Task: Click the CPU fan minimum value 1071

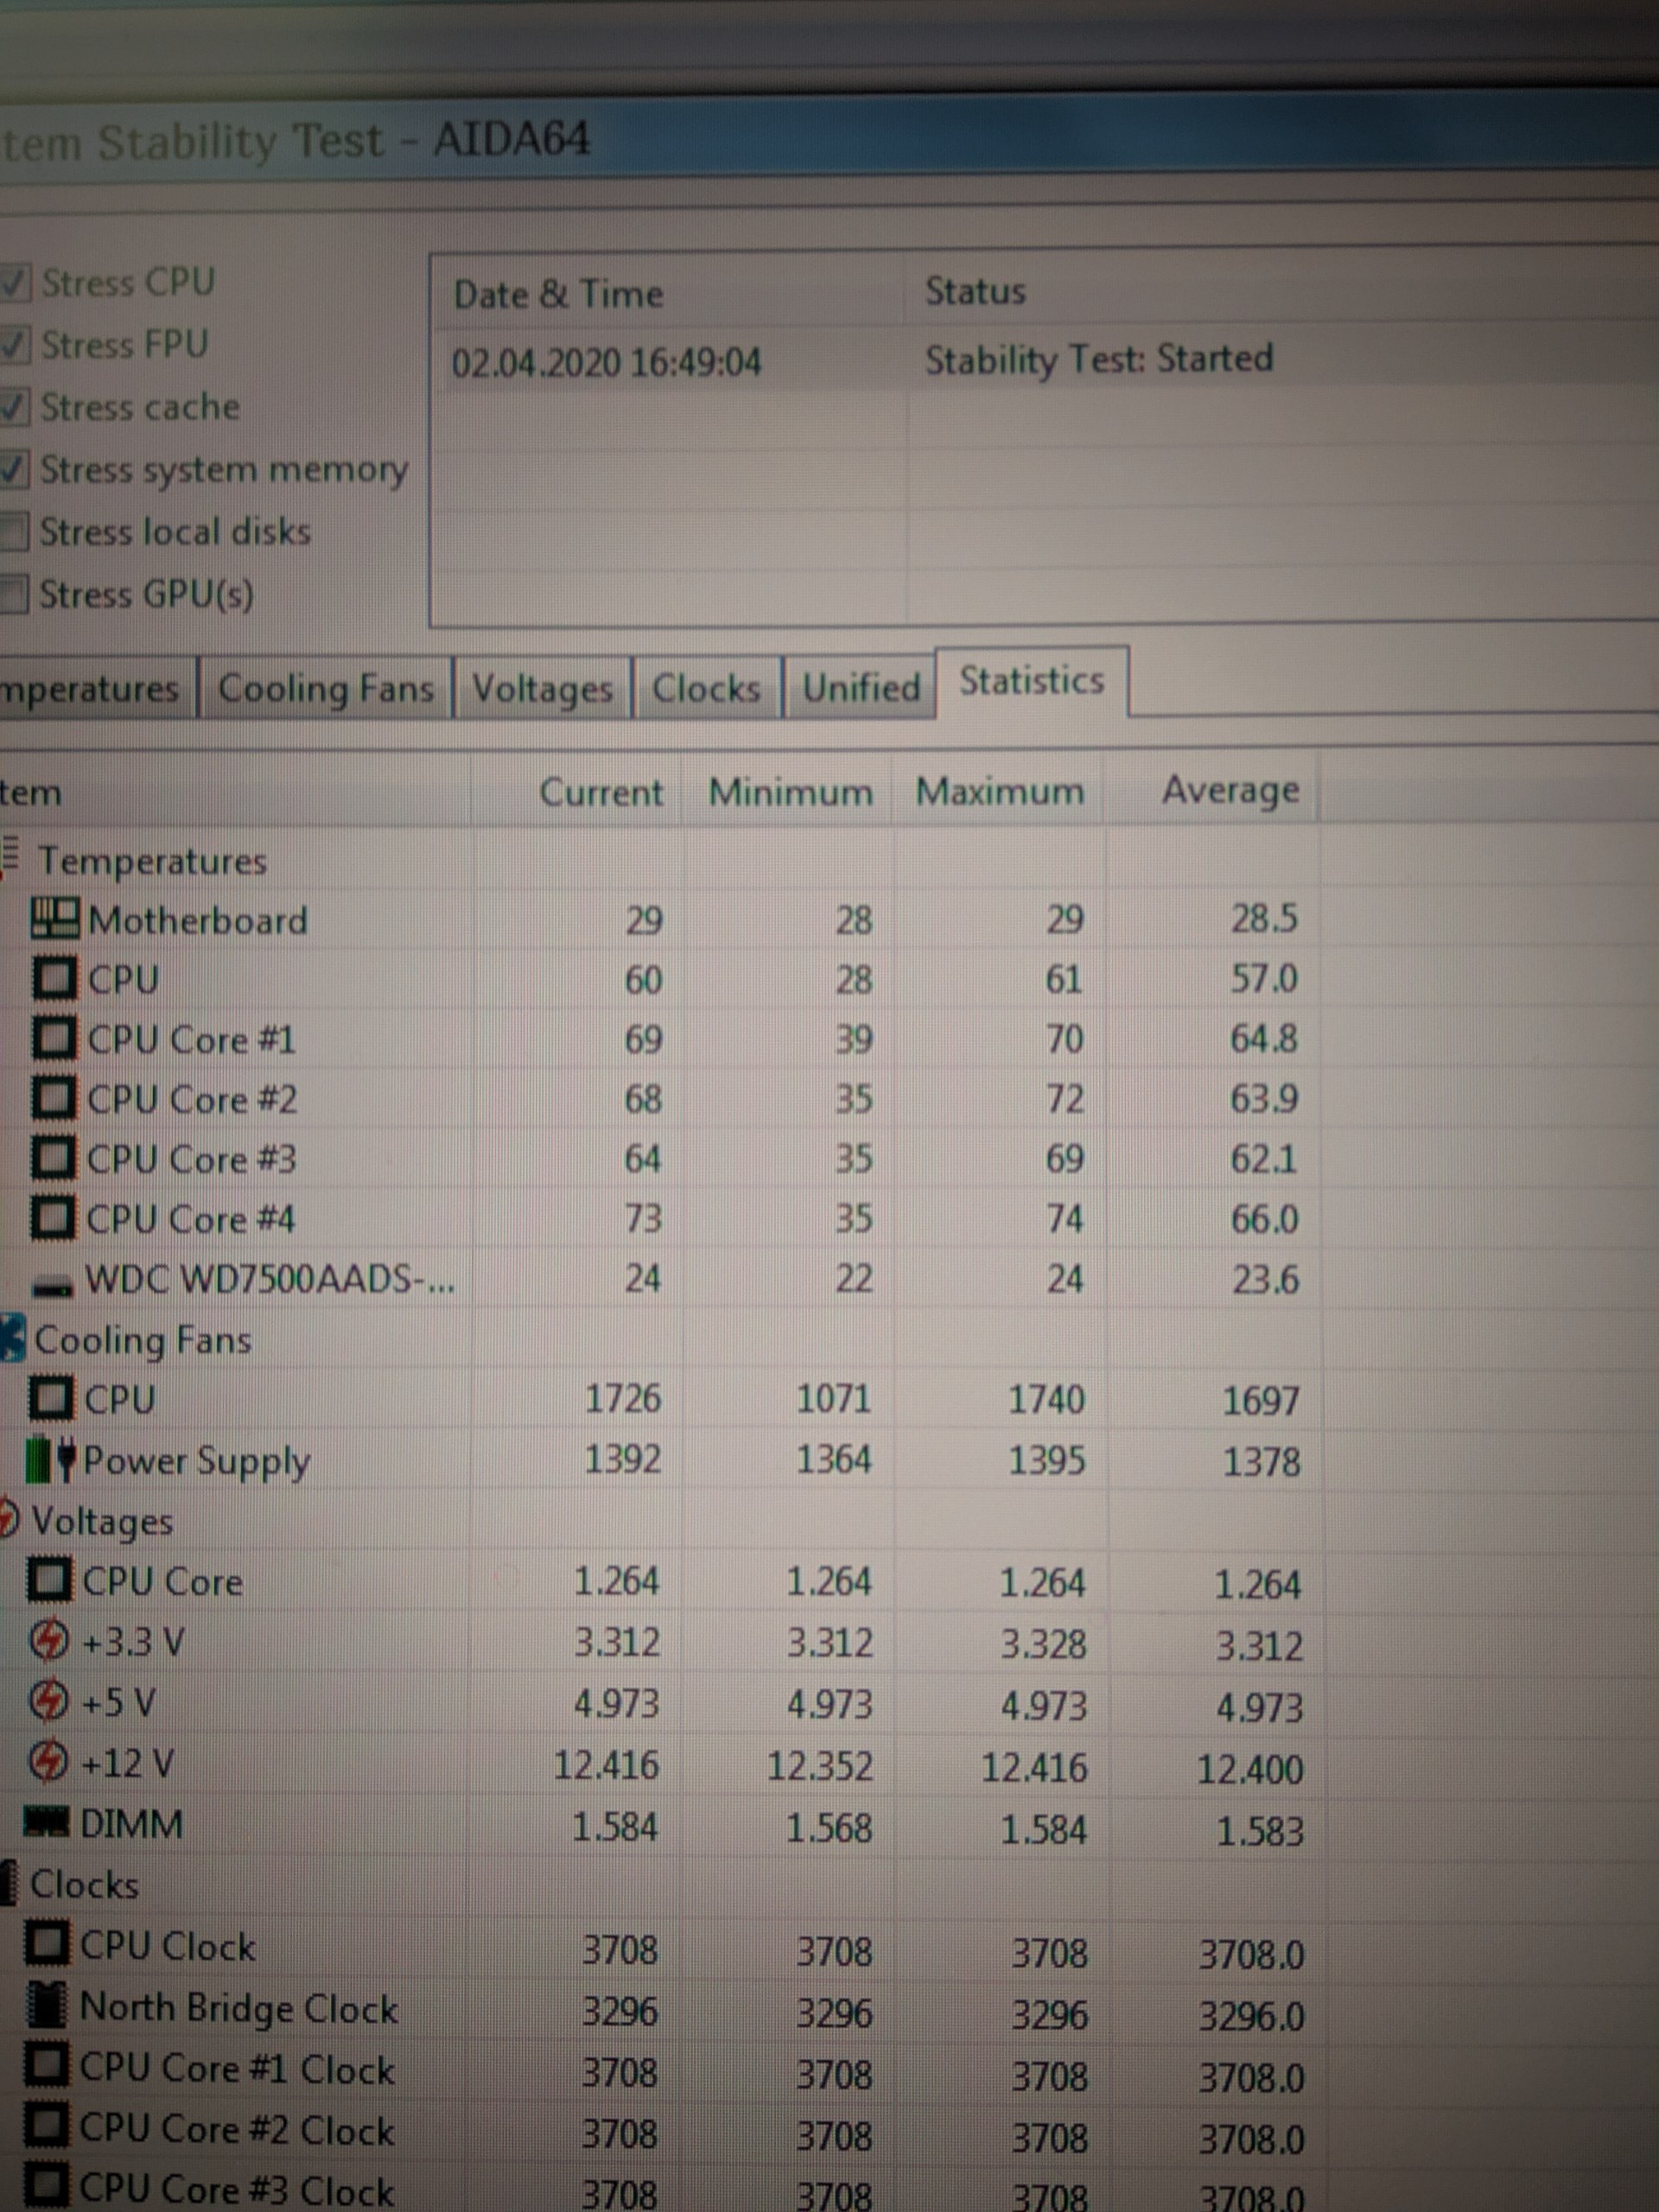Action: (x=833, y=1398)
